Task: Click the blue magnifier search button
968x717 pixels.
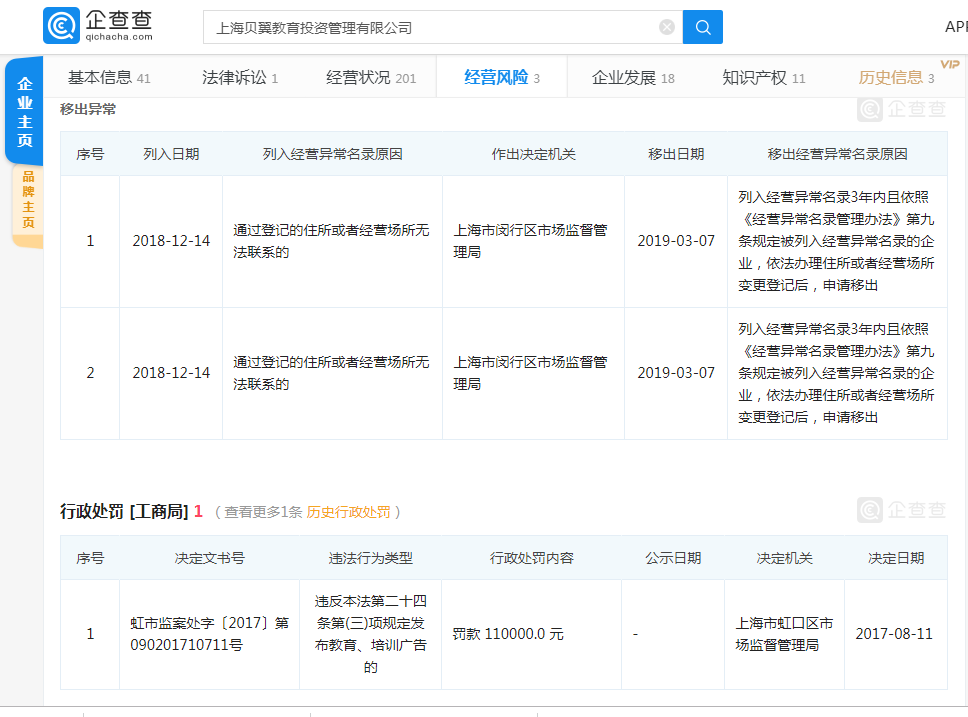Action: click(x=703, y=27)
